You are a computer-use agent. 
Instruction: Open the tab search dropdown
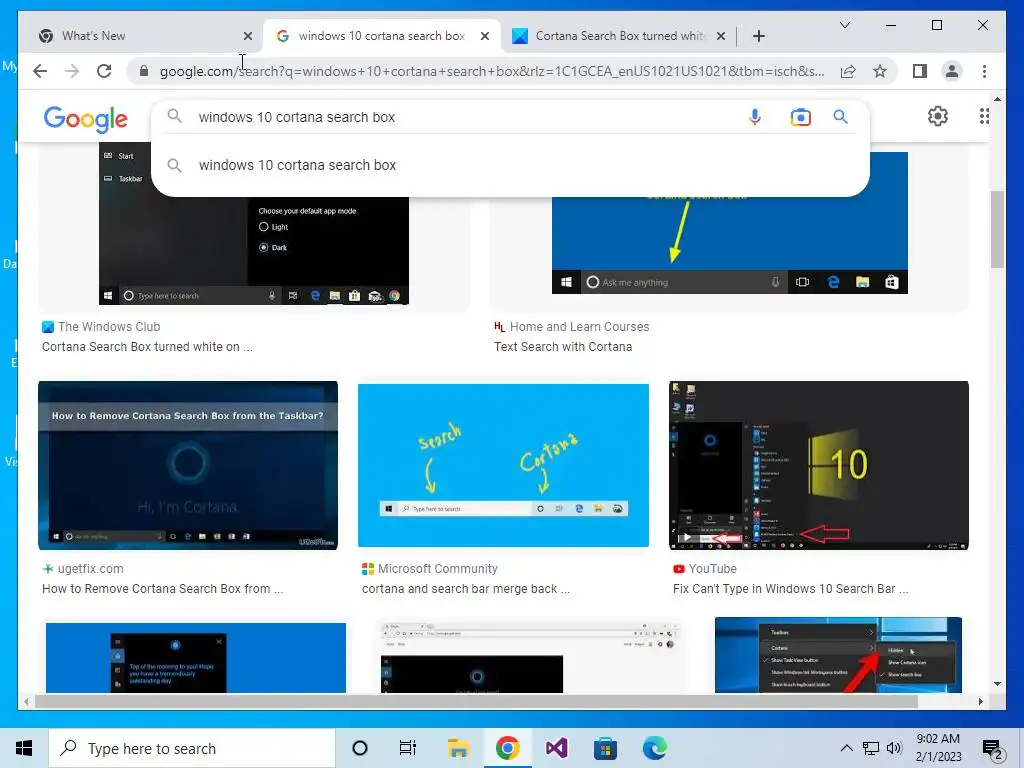point(844,25)
